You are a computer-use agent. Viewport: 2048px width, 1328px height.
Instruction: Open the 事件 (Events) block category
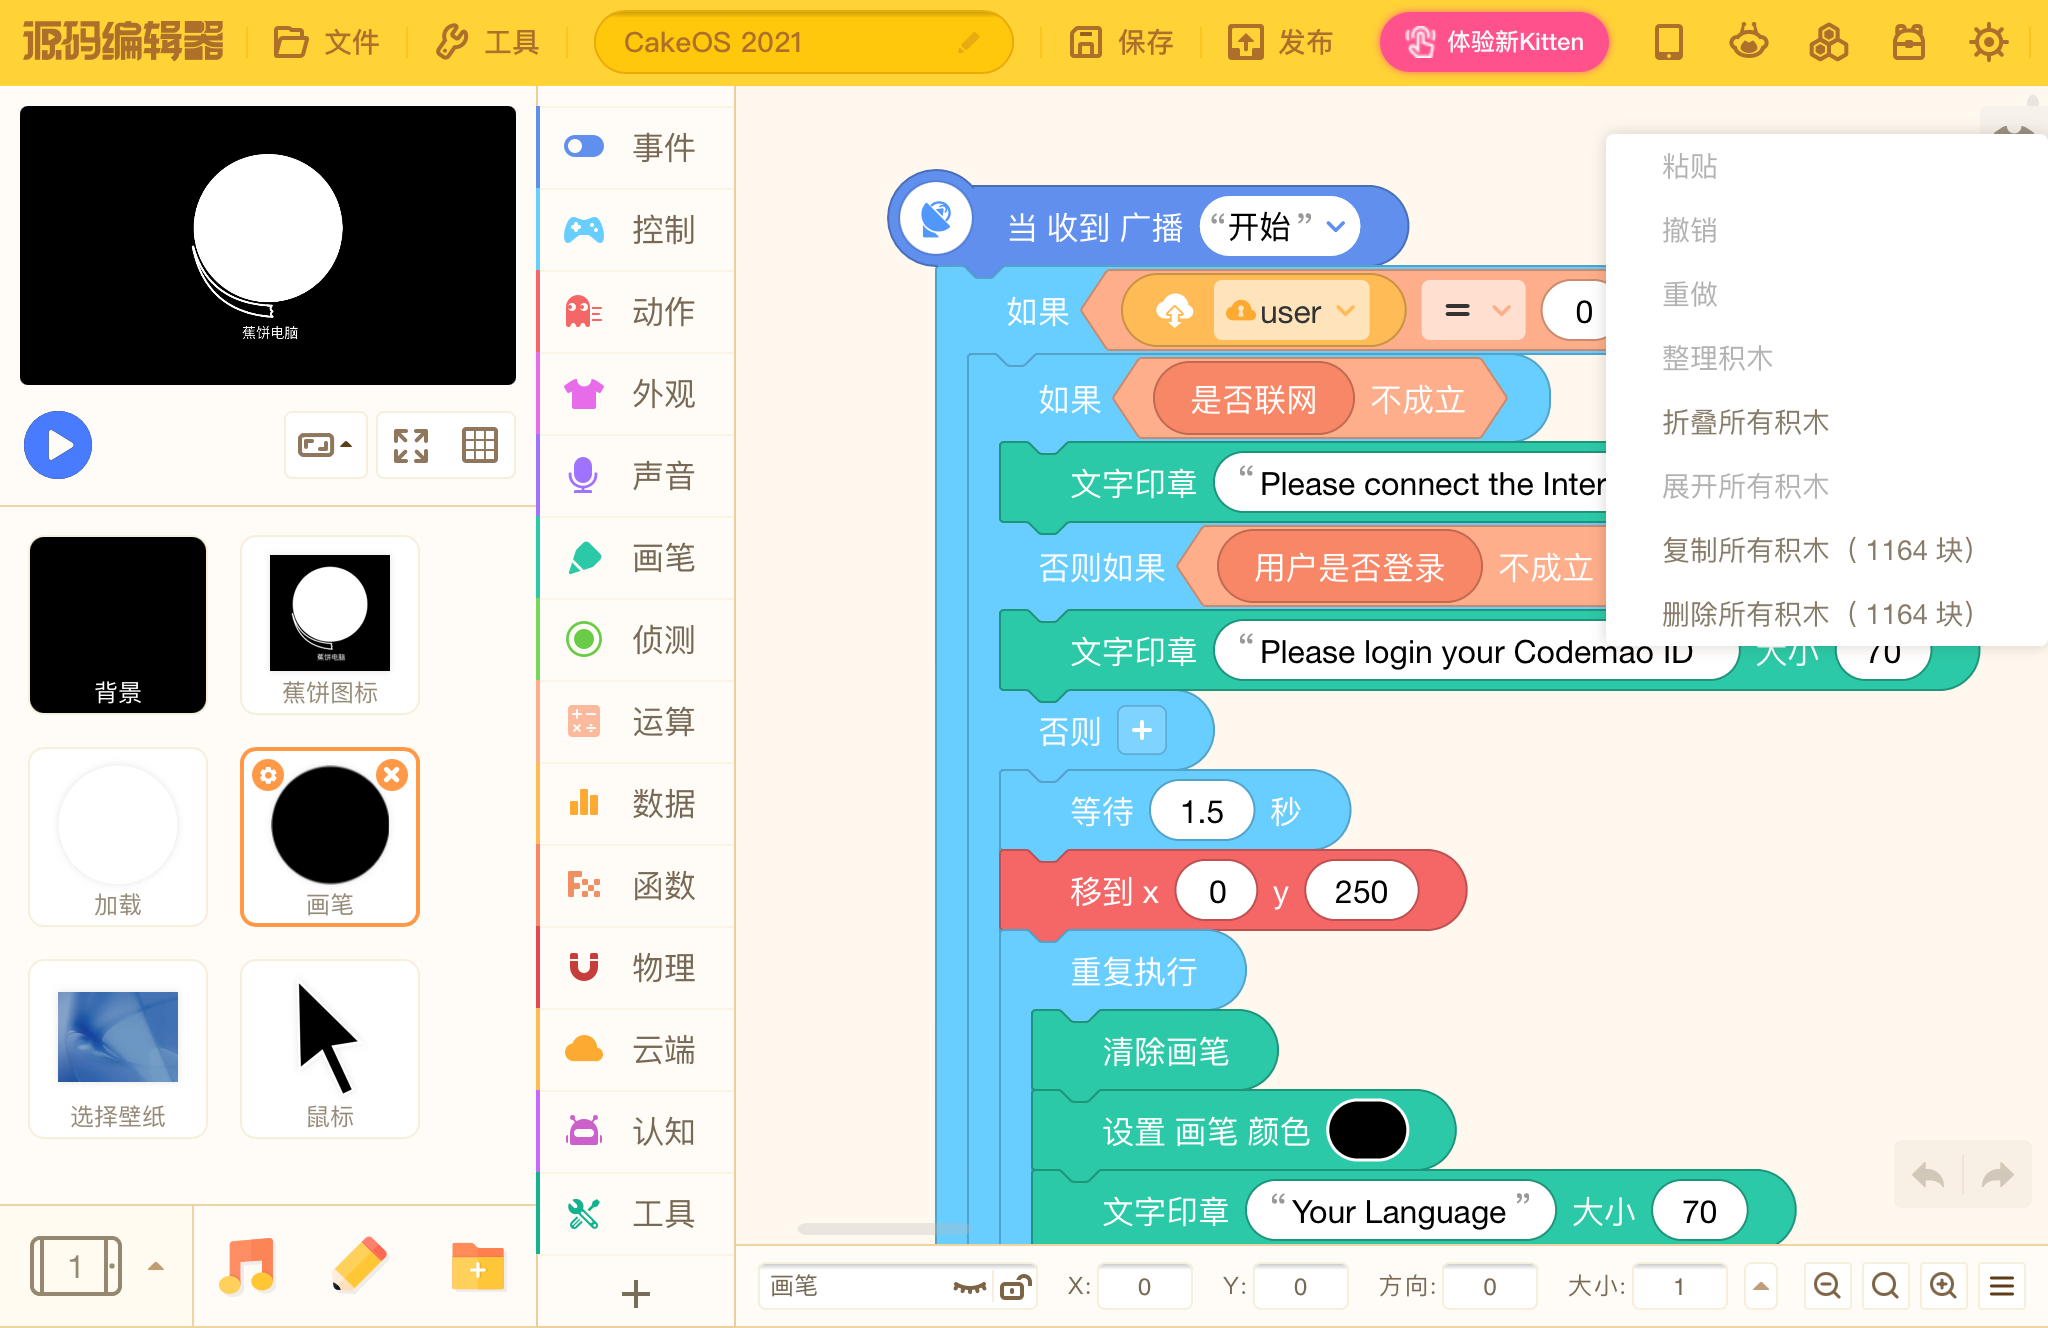(x=637, y=147)
